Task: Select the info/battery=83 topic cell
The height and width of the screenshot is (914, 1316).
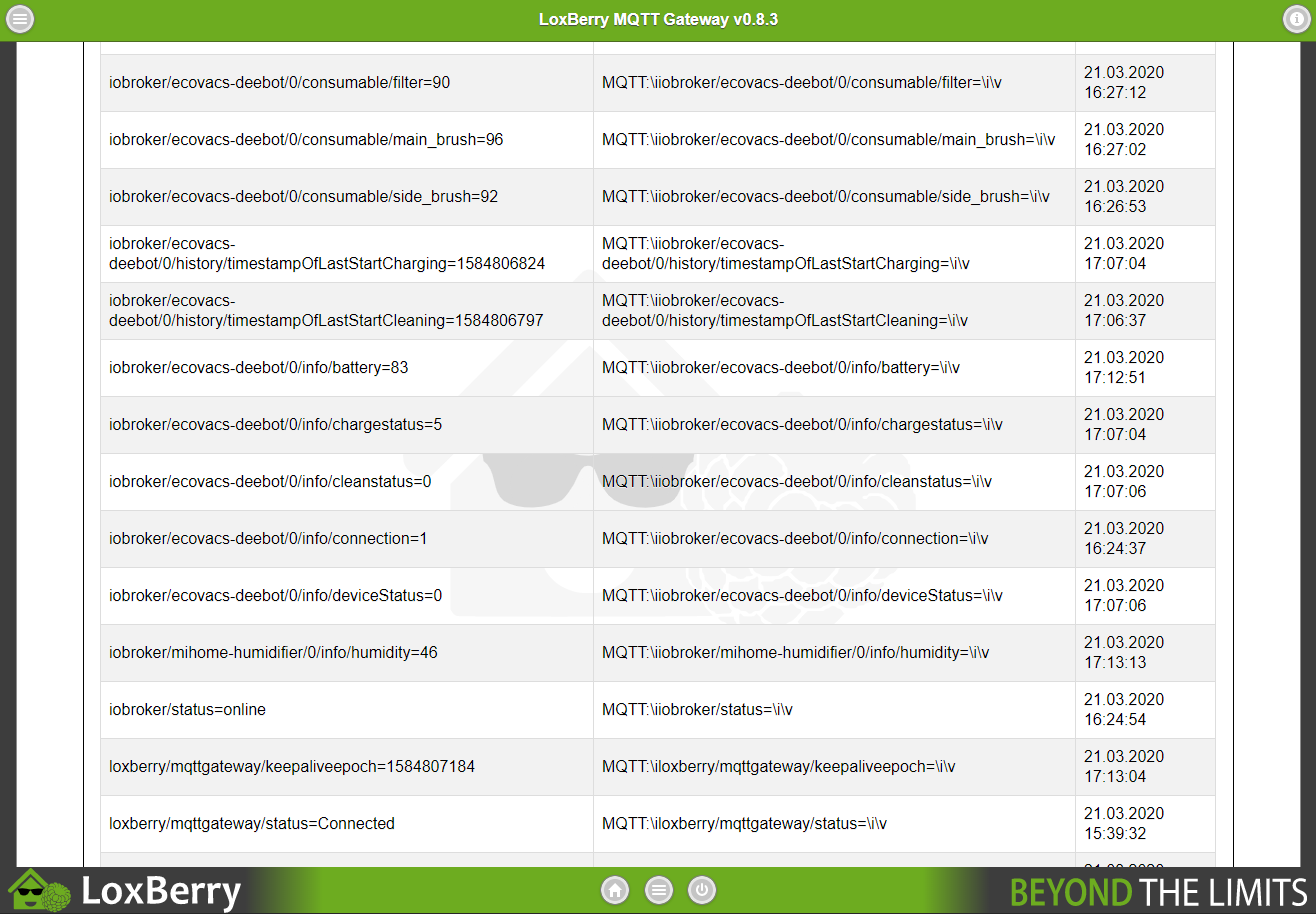Action: pos(347,368)
